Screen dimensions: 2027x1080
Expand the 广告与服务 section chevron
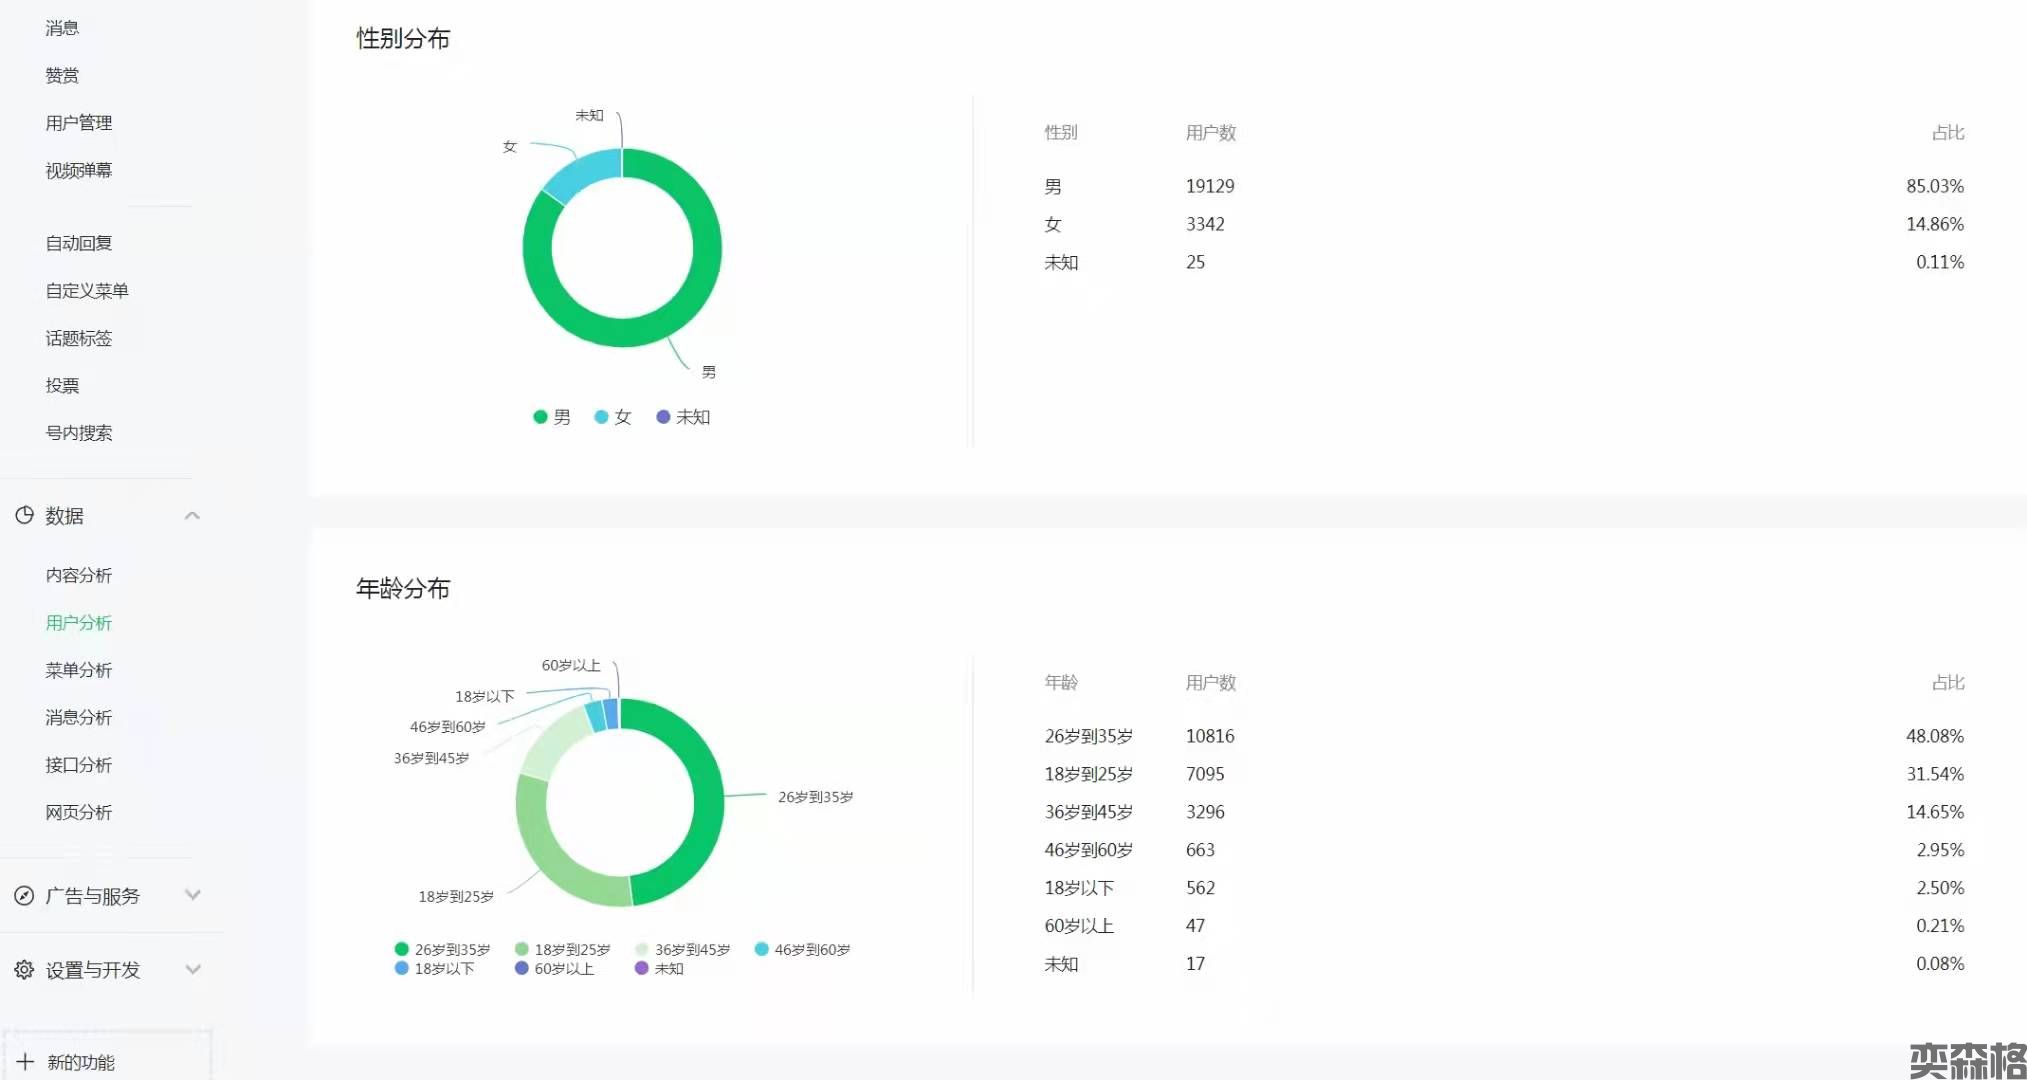tap(193, 895)
